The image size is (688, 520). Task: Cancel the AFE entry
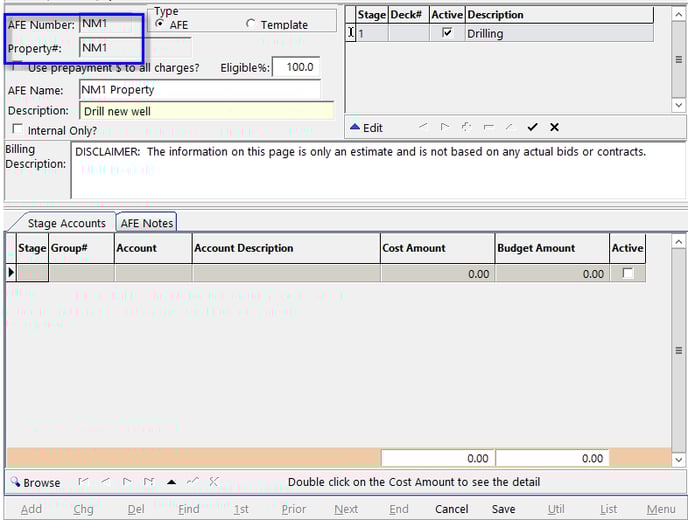click(x=452, y=509)
